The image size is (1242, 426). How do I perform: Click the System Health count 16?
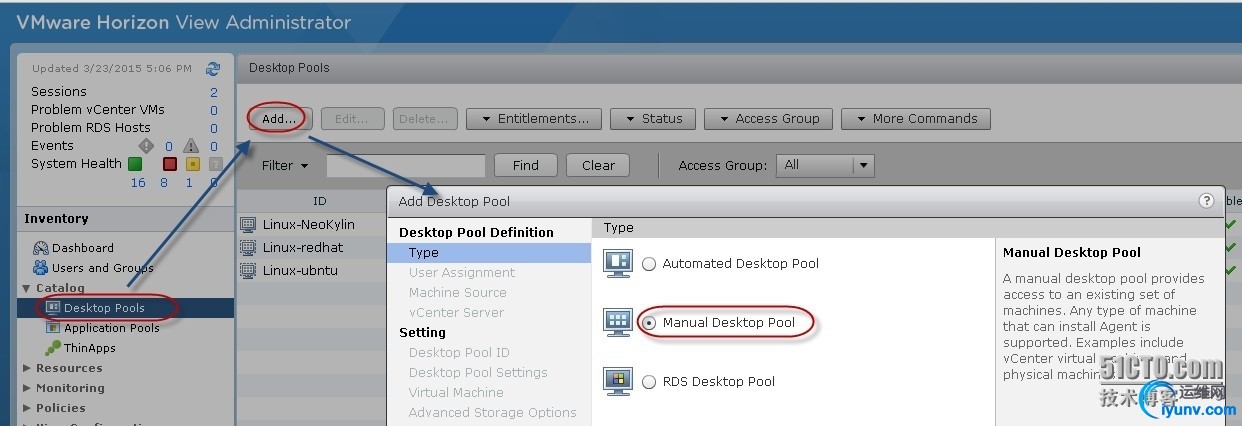coord(138,182)
